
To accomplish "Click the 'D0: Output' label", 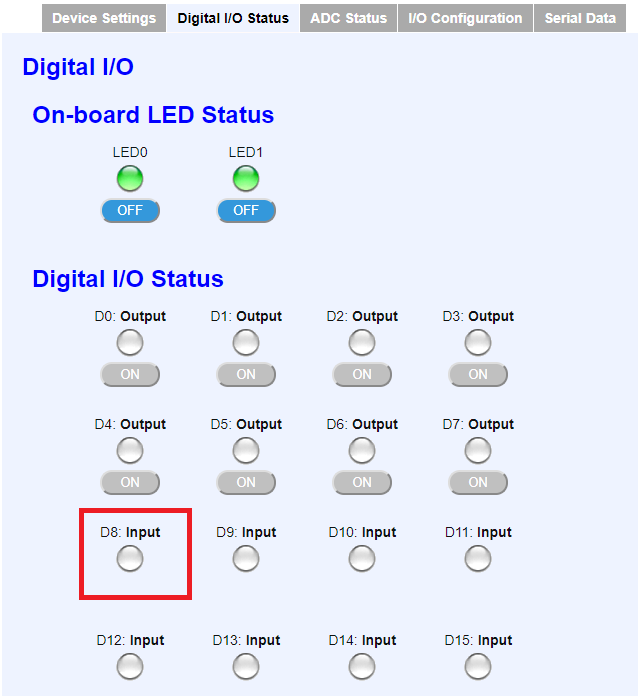I will tap(130, 316).
